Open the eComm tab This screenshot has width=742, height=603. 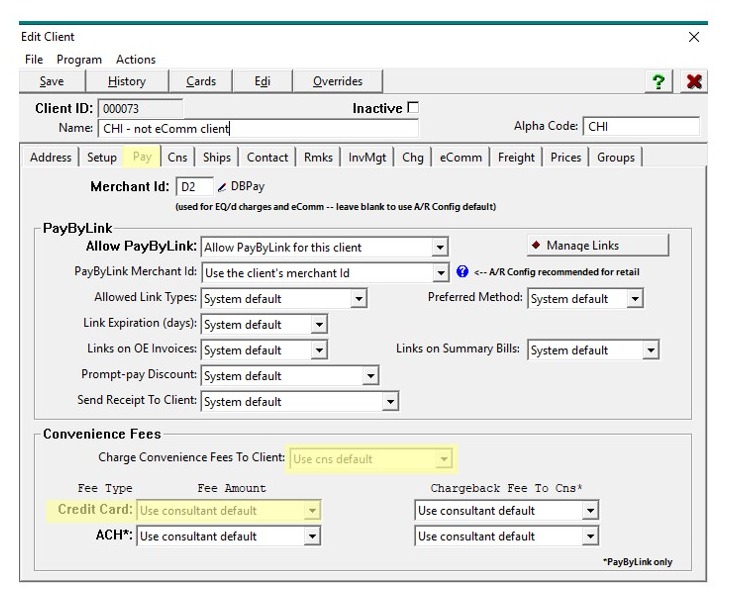coord(461,157)
